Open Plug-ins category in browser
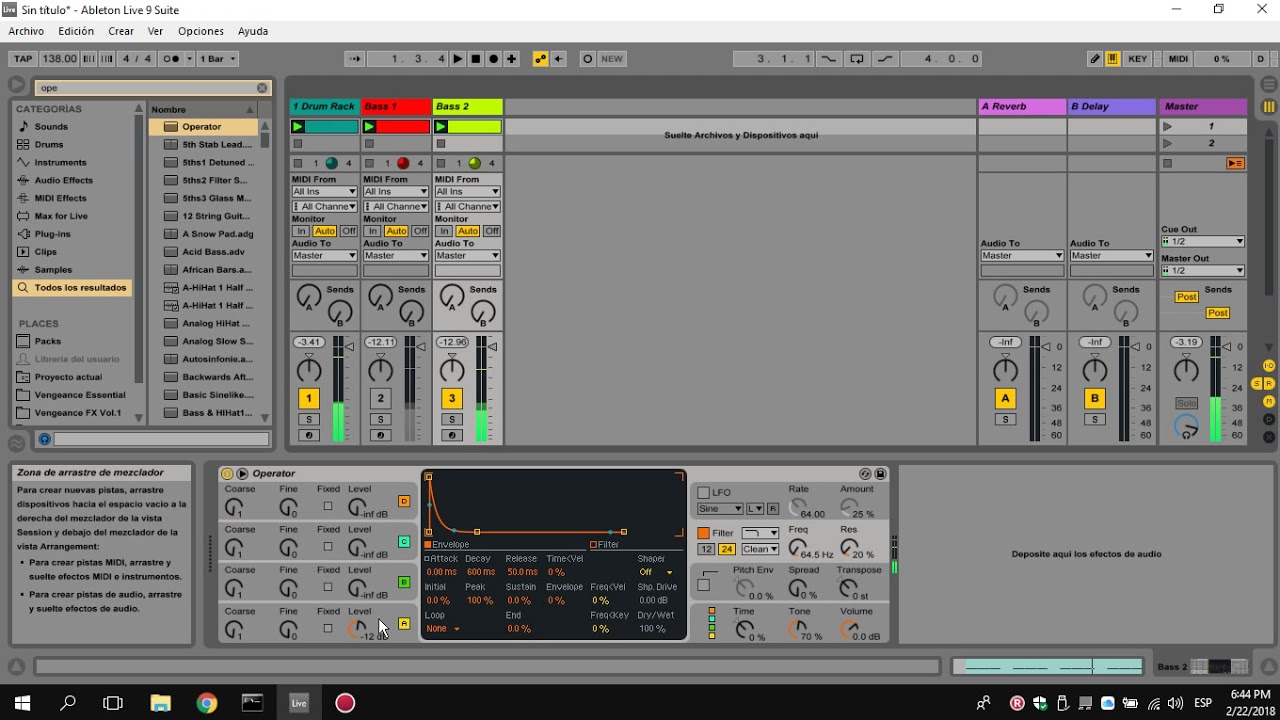 pyautogui.click(x=52, y=234)
